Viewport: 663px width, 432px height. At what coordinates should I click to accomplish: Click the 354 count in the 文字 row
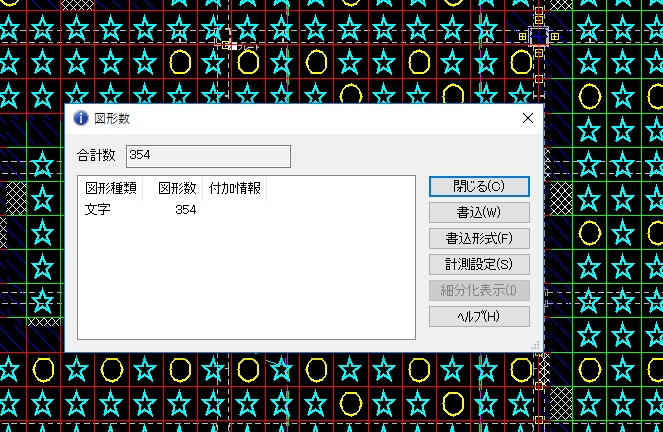point(186,210)
